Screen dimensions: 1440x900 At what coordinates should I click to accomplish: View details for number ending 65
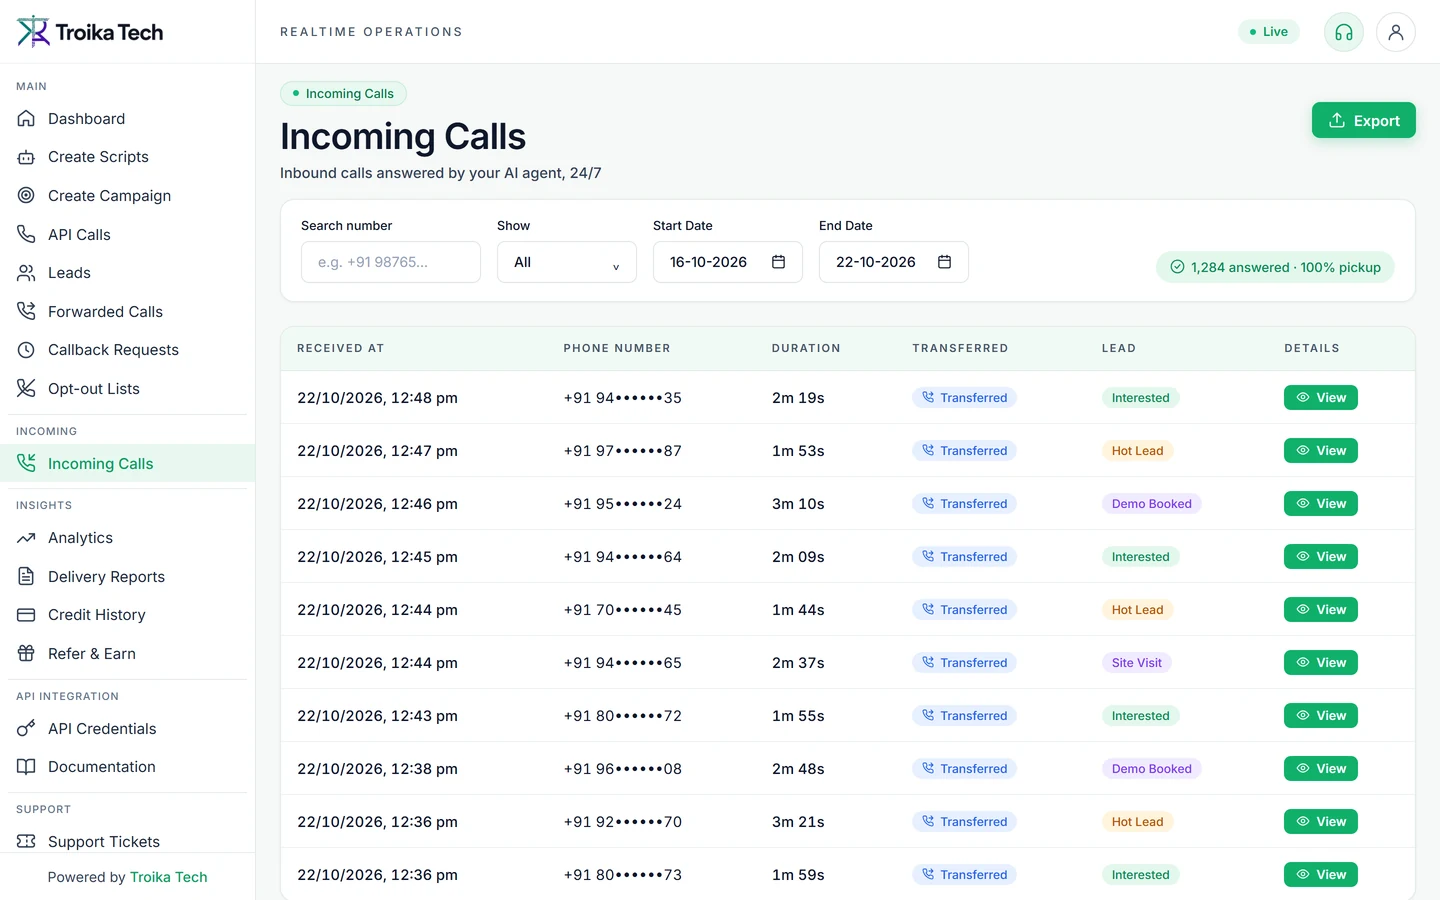[x=1321, y=662]
